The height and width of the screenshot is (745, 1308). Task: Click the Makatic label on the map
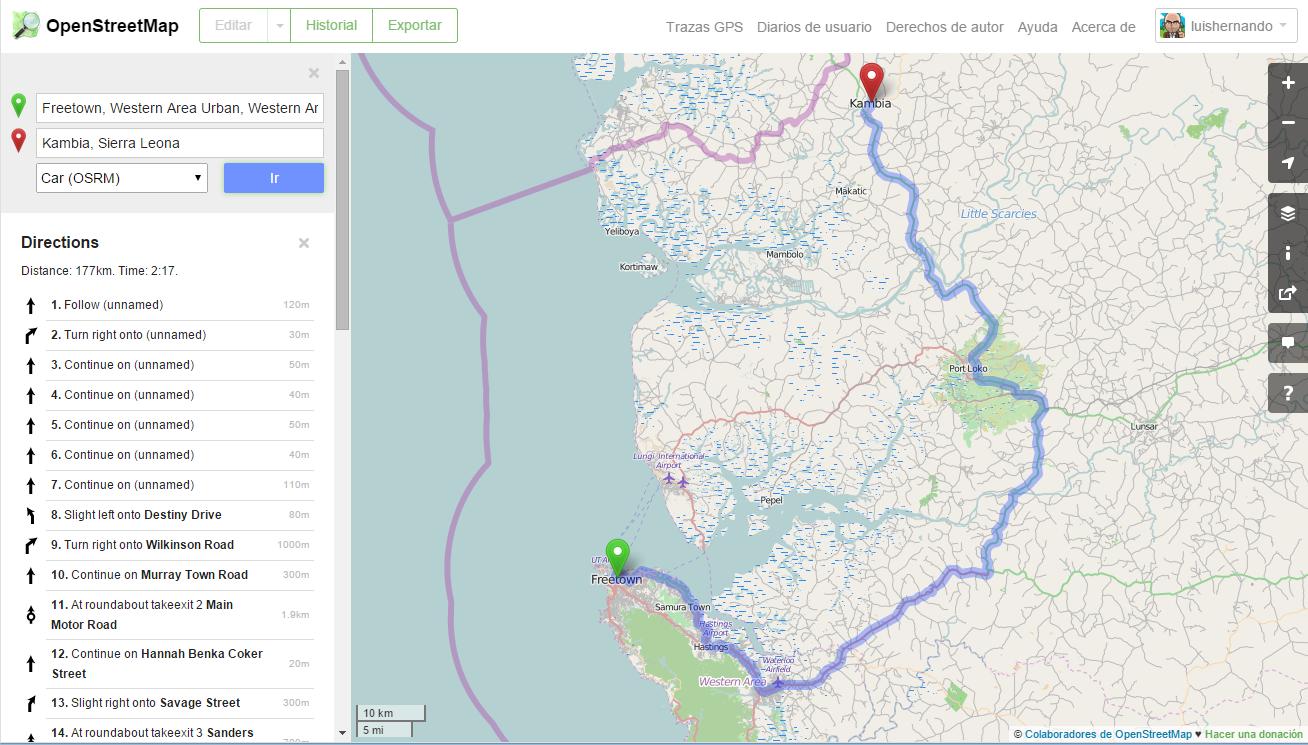tap(851, 191)
